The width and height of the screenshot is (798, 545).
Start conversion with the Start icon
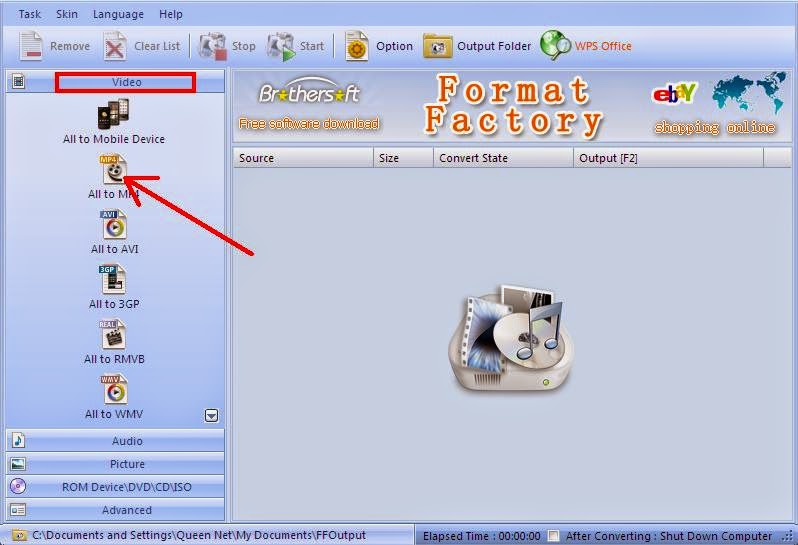280,46
